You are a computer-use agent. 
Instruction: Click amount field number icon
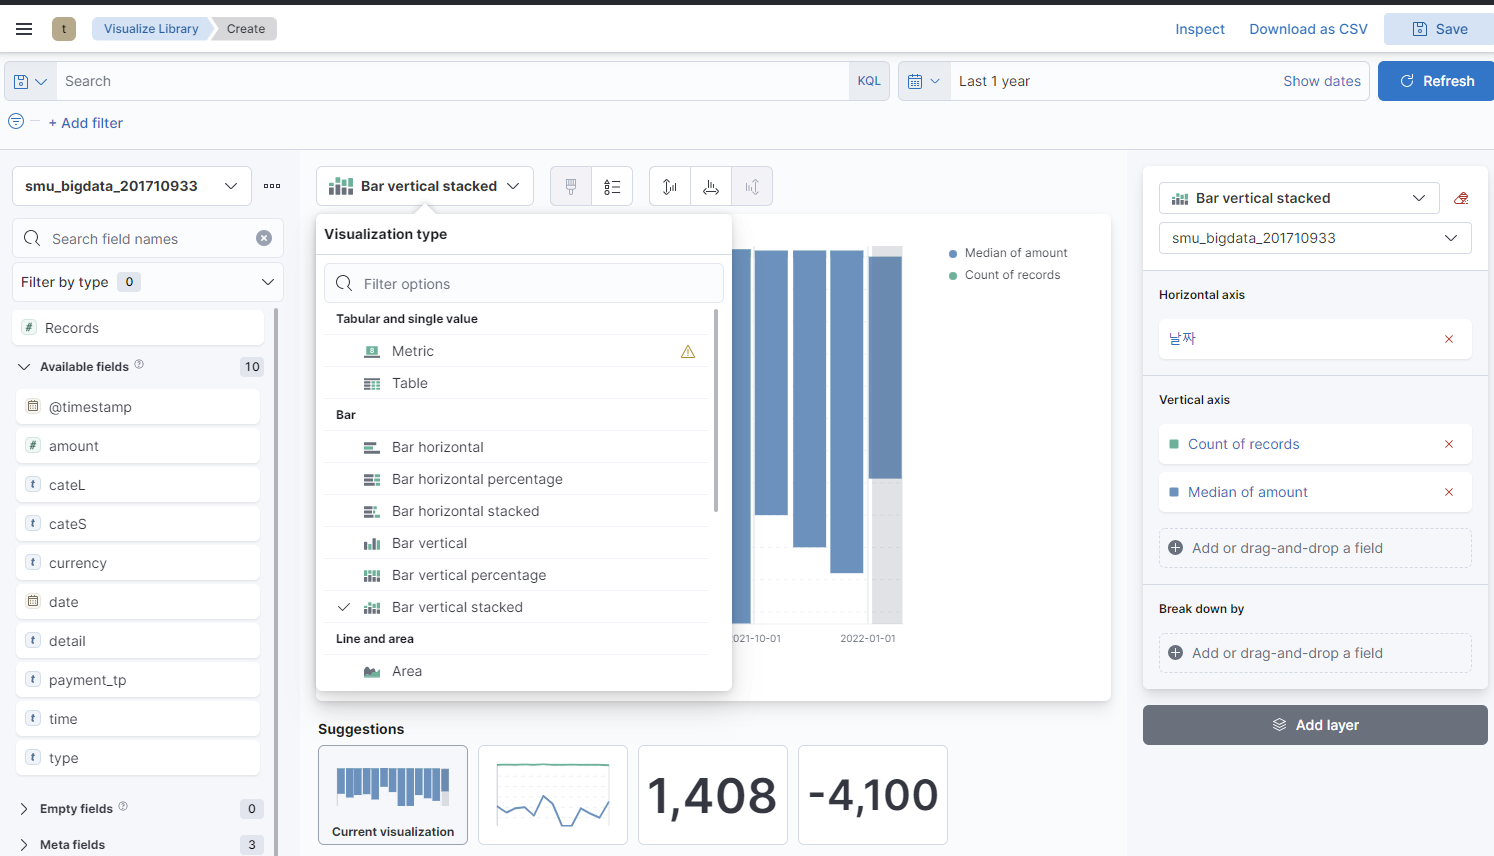coord(33,445)
